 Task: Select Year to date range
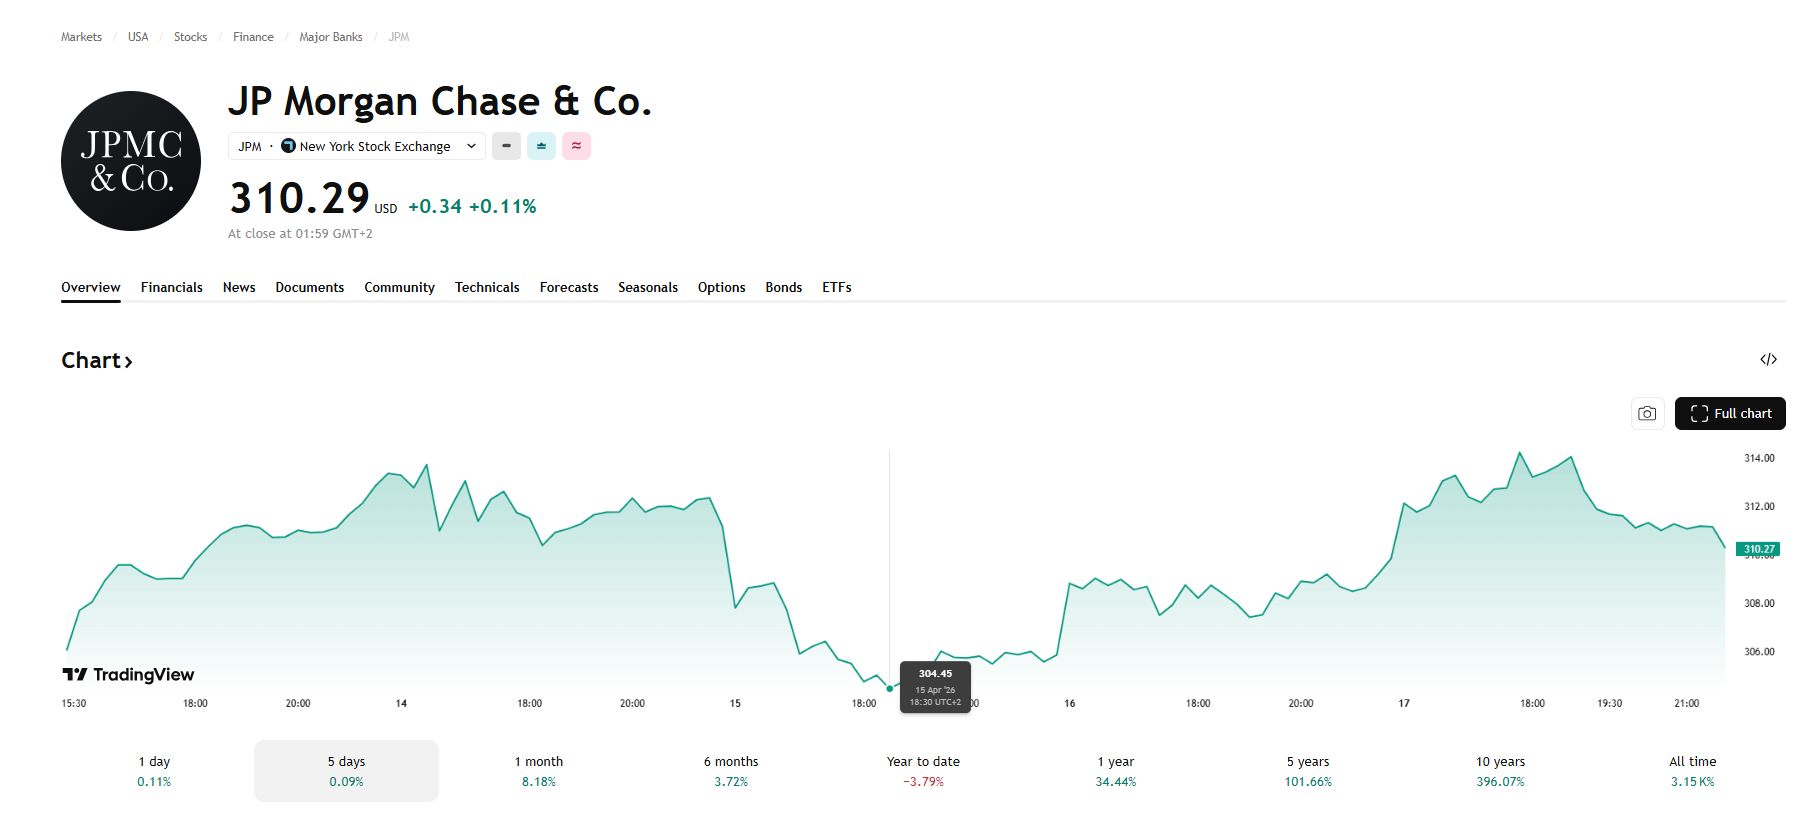click(x=923, y=771)
